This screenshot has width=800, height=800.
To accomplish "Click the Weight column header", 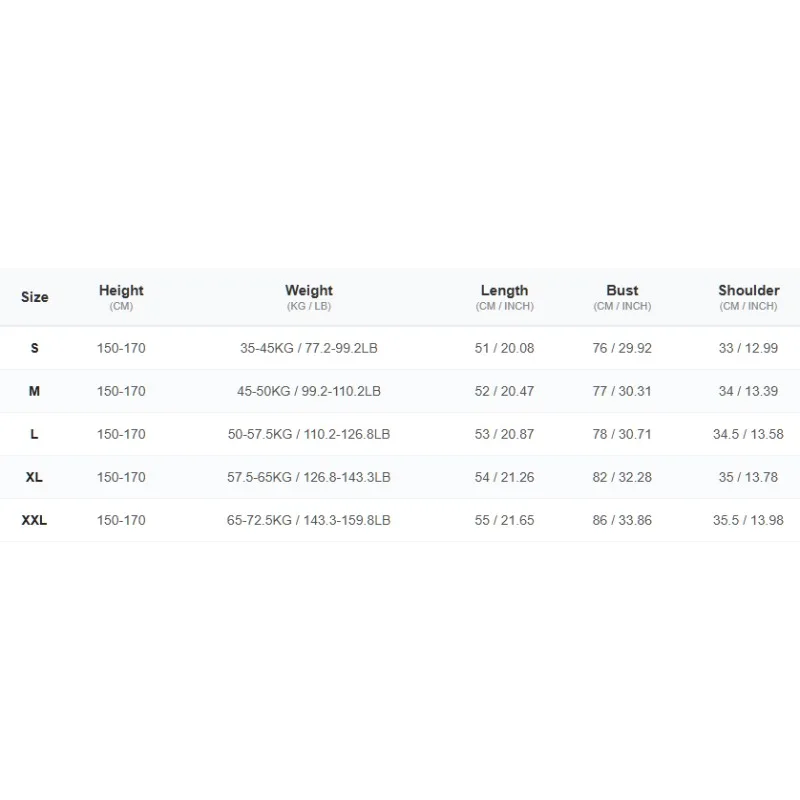I will tap(309, 297).
